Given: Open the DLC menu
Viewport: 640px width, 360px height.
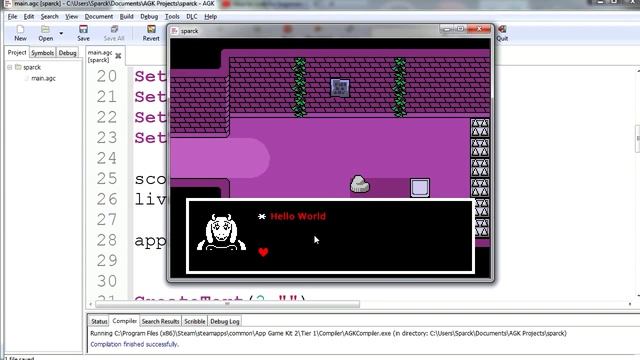Looking at the screenshot, I should tap(191, 17).
